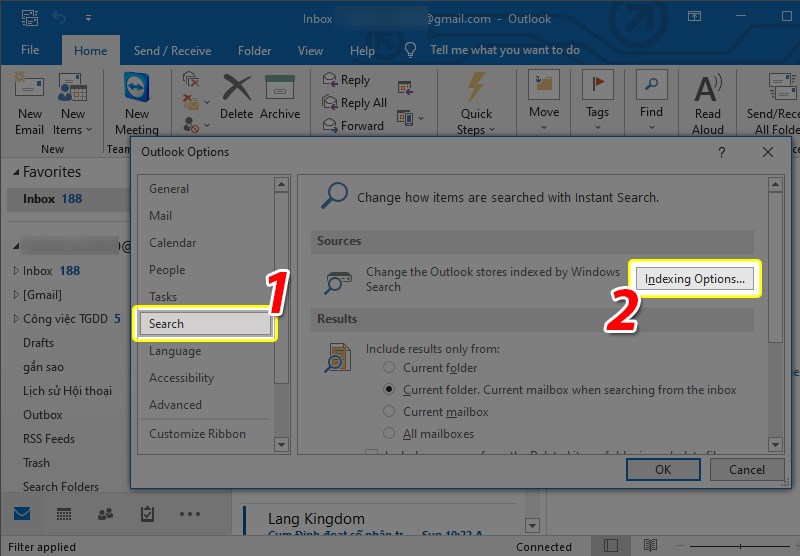This screenshot has height=556, width=800.
Task: Click the Reply button in ribbon
Action: pos(346,80)
